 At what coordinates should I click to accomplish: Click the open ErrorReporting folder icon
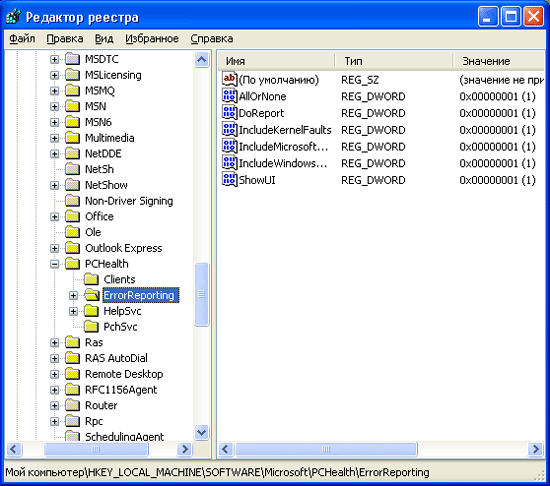point(92,295)
